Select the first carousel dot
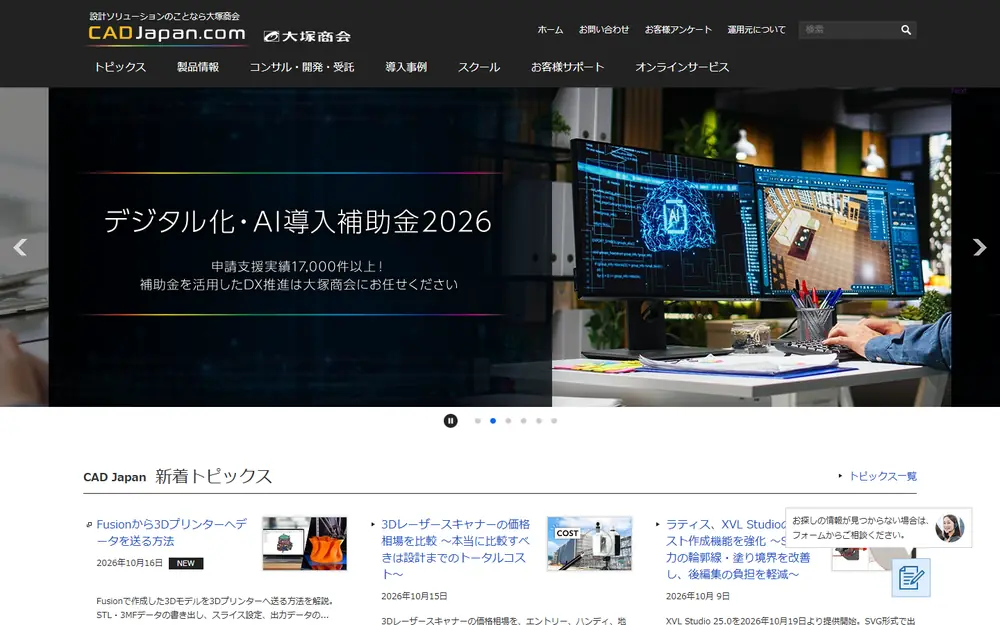This screenshot has height=625, width=1000. (x=478, y=421)
